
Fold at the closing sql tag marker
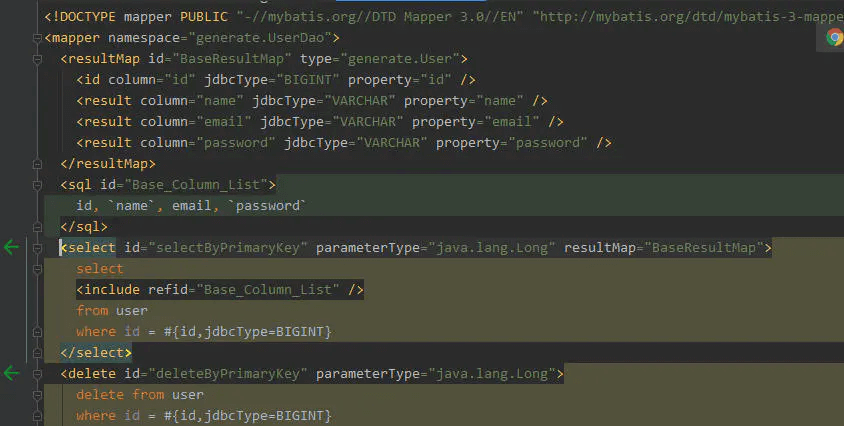(36, 227)
